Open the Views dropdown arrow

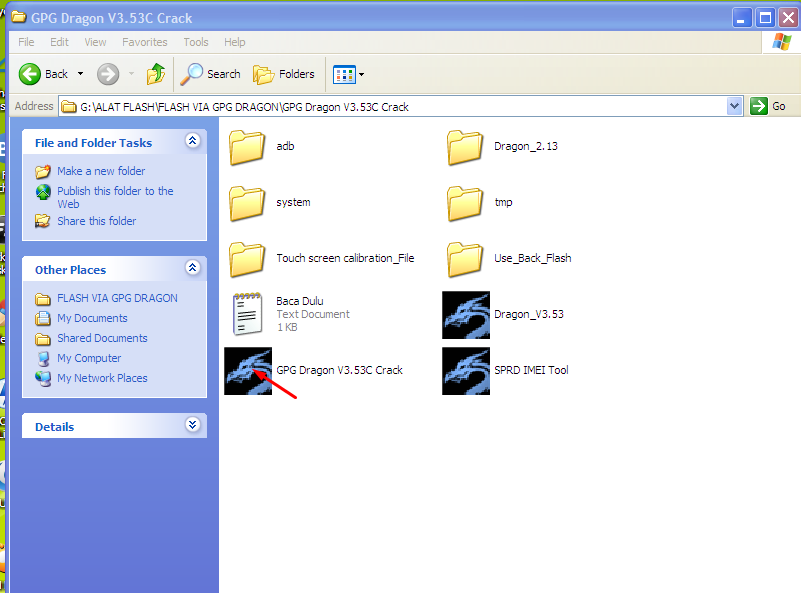click(362, 75)
